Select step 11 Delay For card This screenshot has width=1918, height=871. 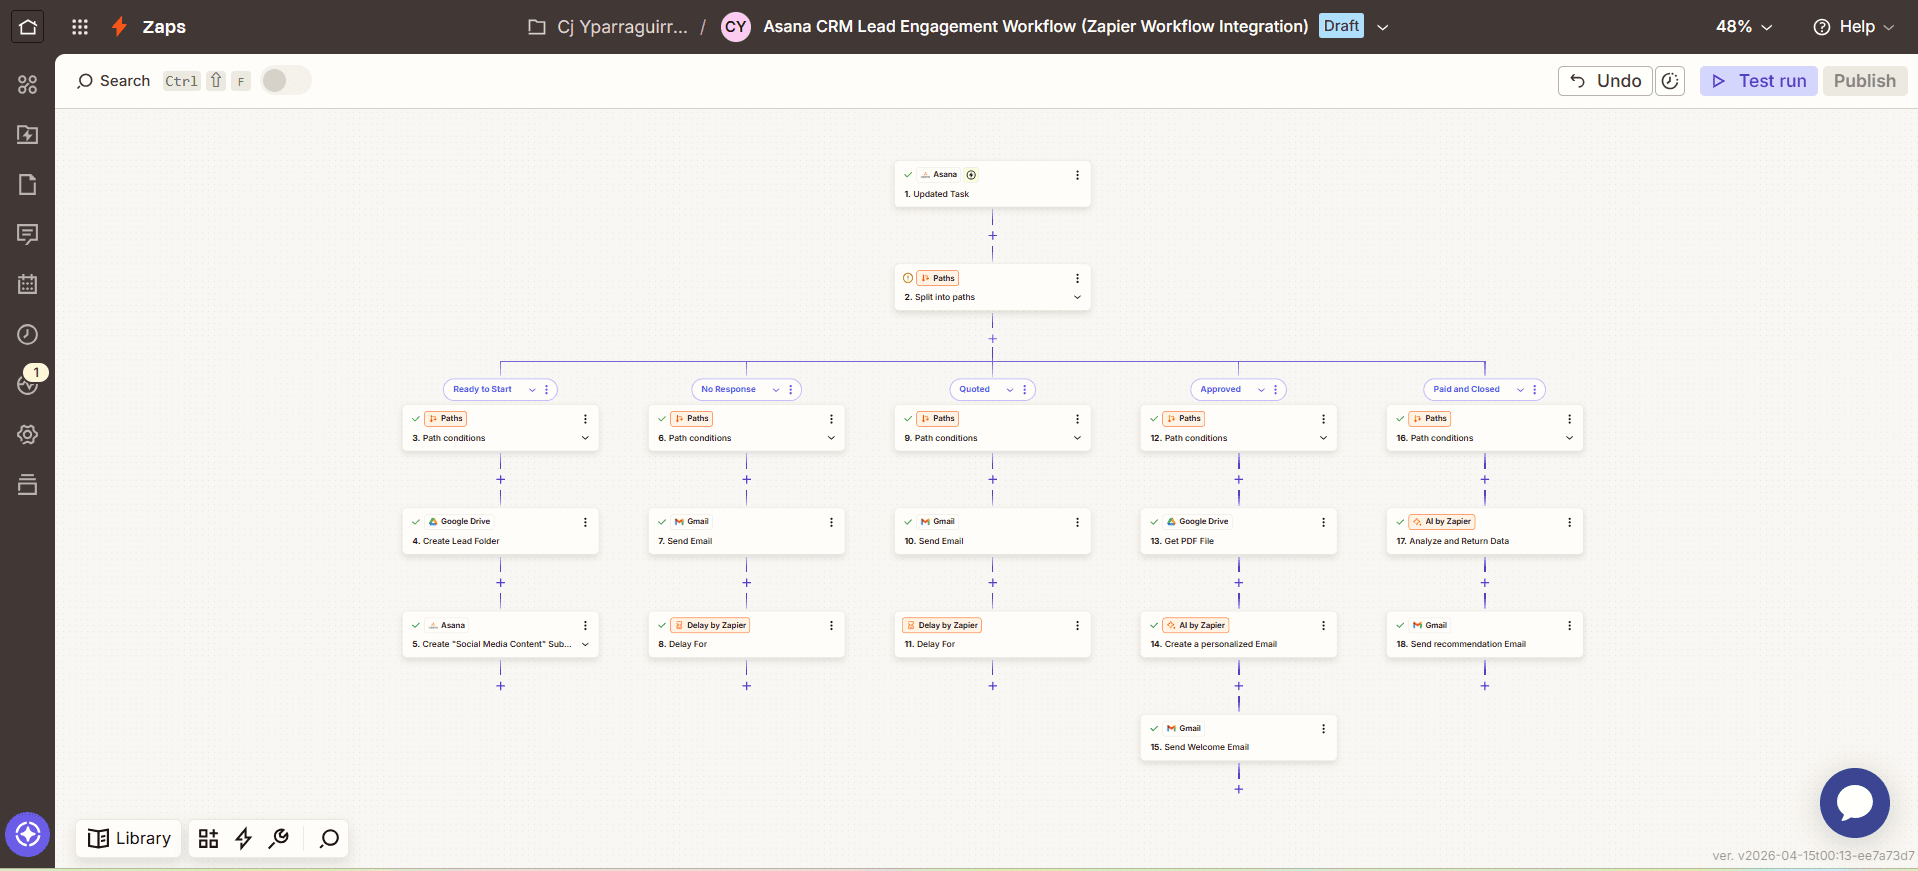[992, 634]
